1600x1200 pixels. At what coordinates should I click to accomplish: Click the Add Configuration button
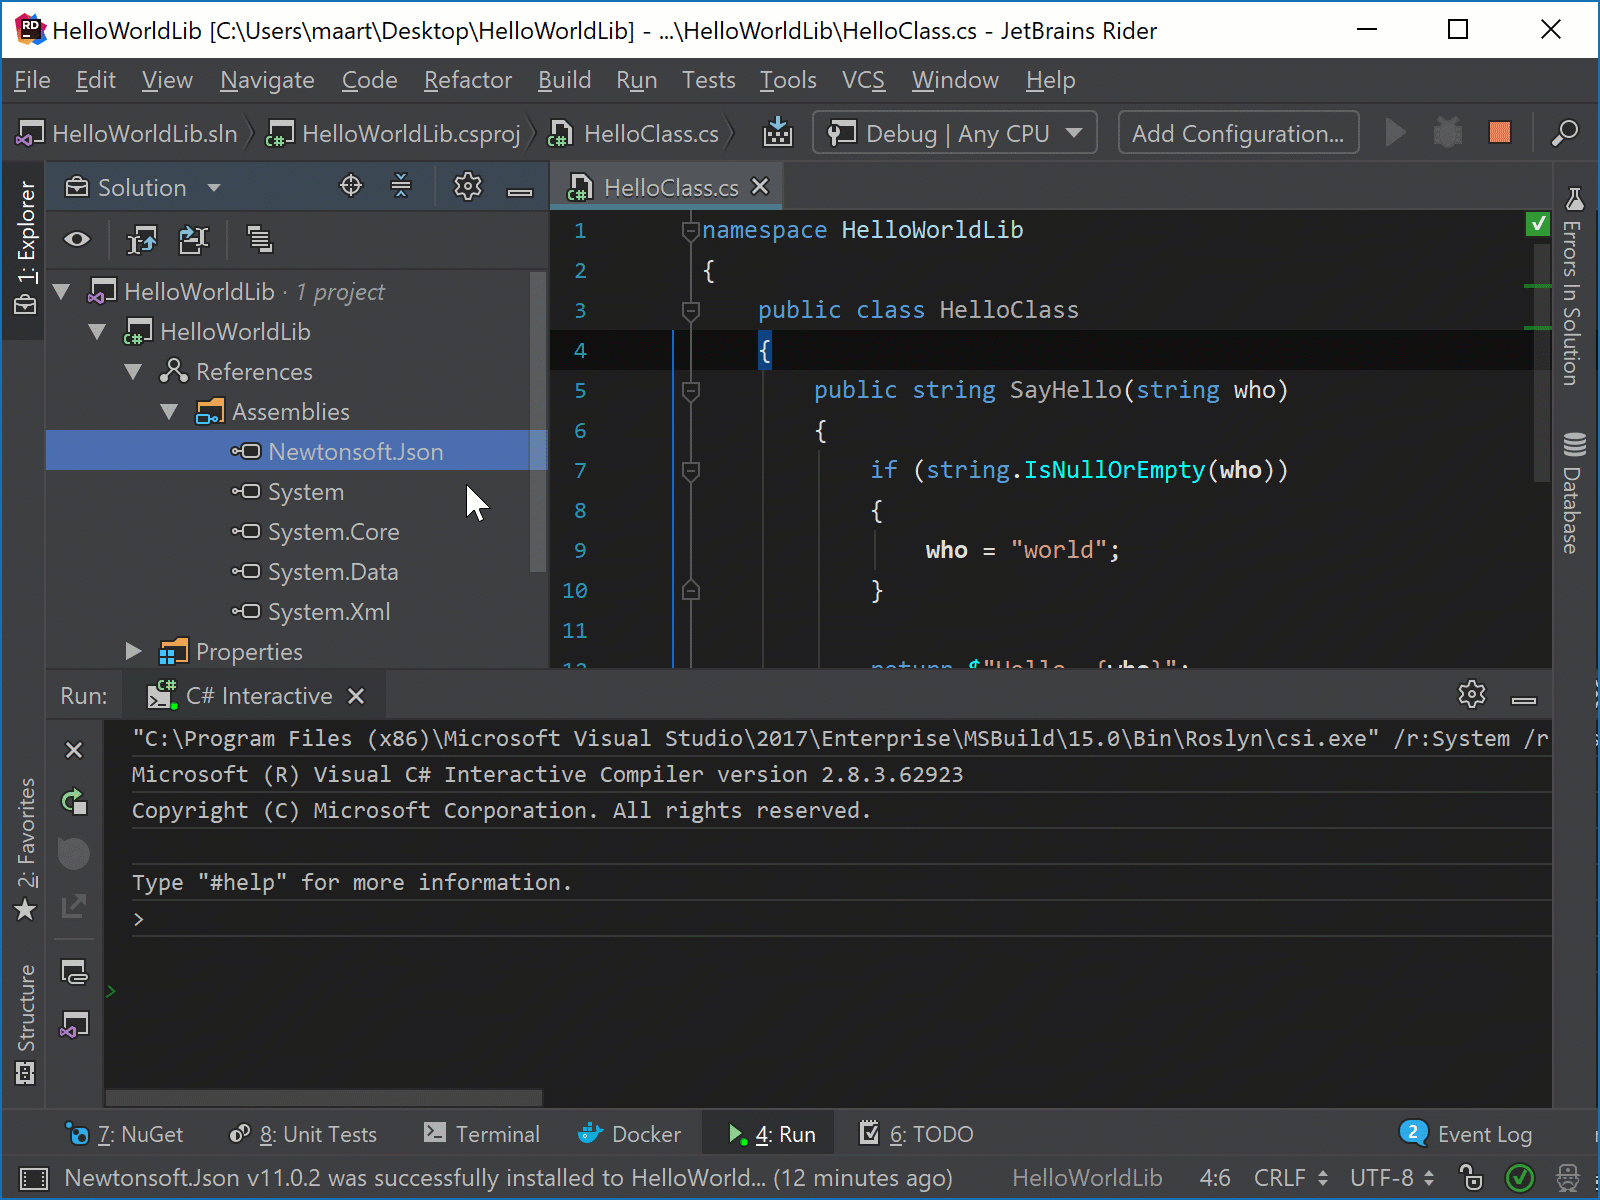1237,133
